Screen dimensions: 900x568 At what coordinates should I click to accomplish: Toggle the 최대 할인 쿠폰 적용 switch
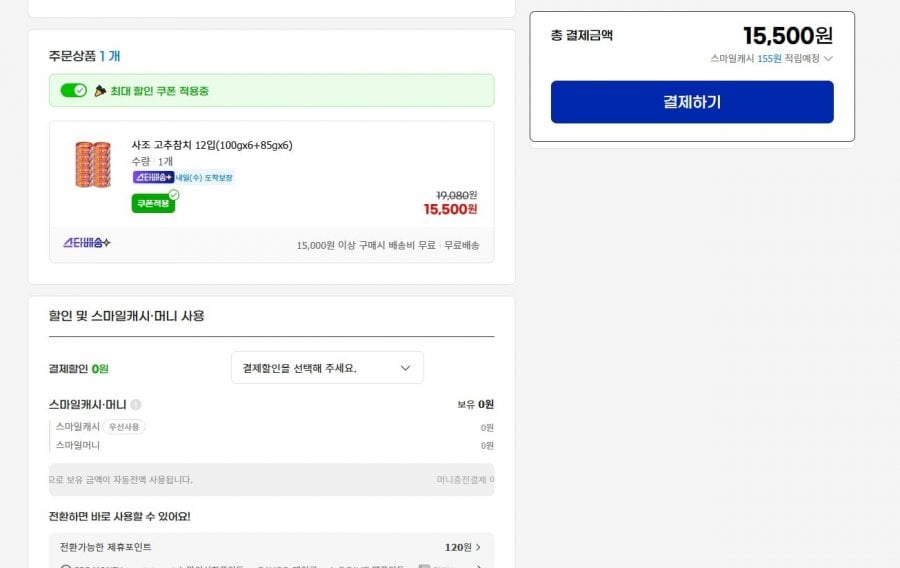click(x=73, y=91)
